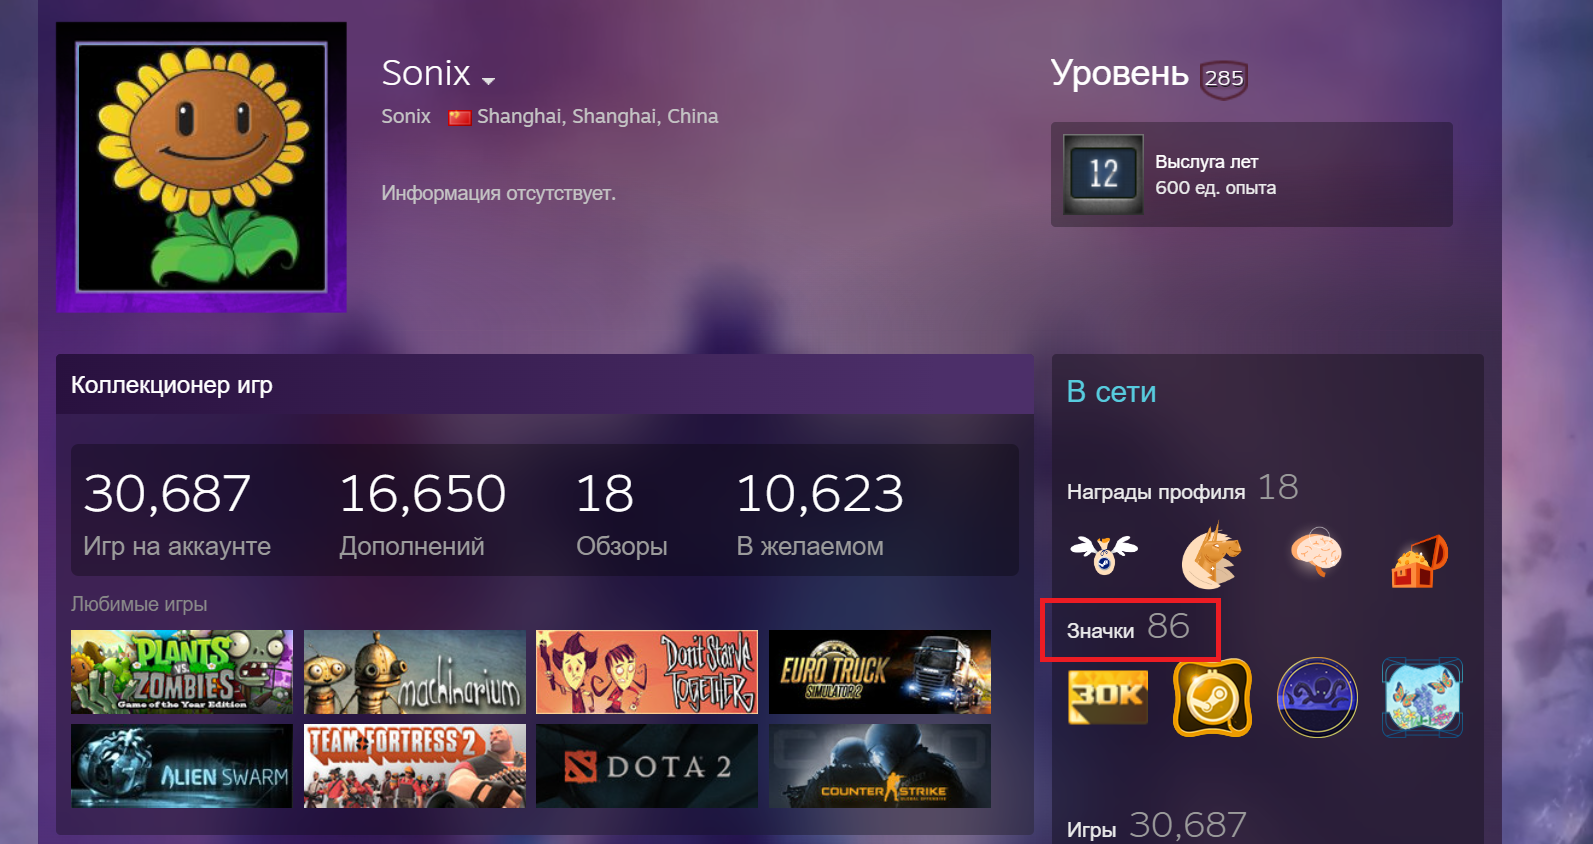This screenshot has width=1593, height=844.
Task: Open the Награды профиля awards link
Action: click(1156, 492)
